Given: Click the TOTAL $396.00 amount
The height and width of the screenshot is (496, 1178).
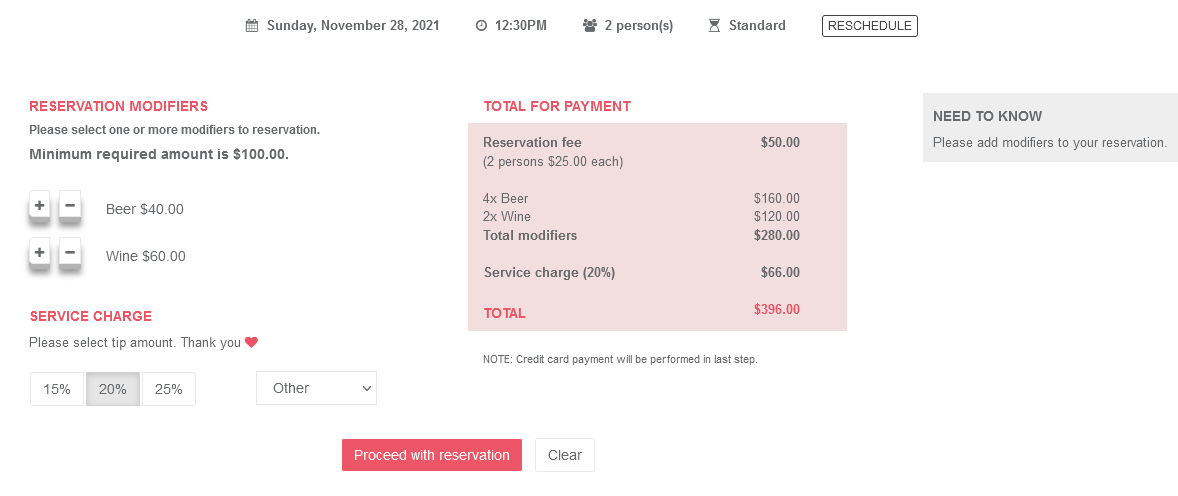Looking at the screenshot, I should coord(777,309).
